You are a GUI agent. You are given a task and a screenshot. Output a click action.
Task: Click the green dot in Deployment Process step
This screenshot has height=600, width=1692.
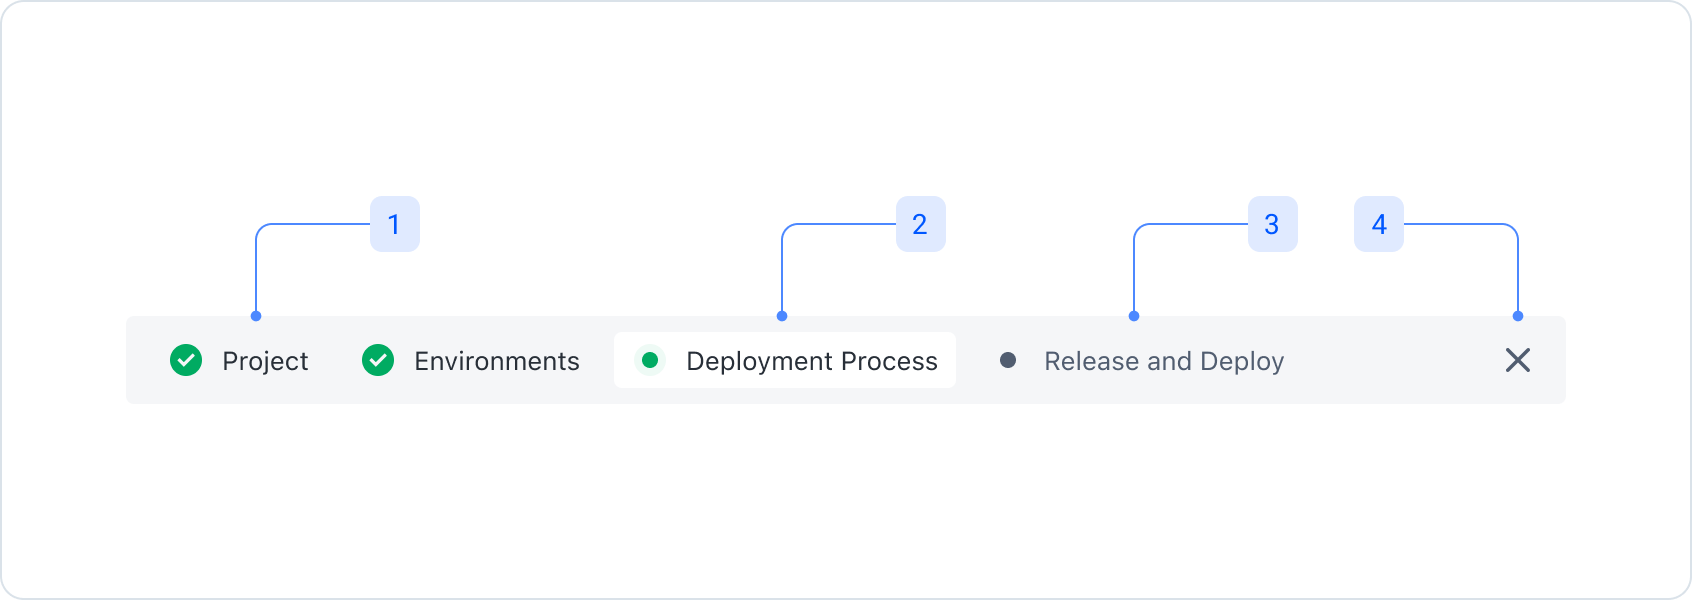pyautogui.click(x=650, y=360)
